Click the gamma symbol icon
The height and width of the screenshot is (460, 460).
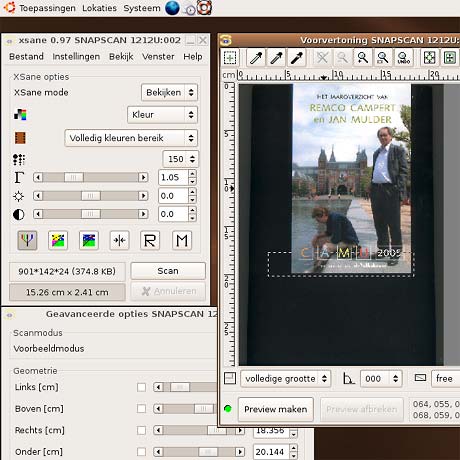(19, 177)
